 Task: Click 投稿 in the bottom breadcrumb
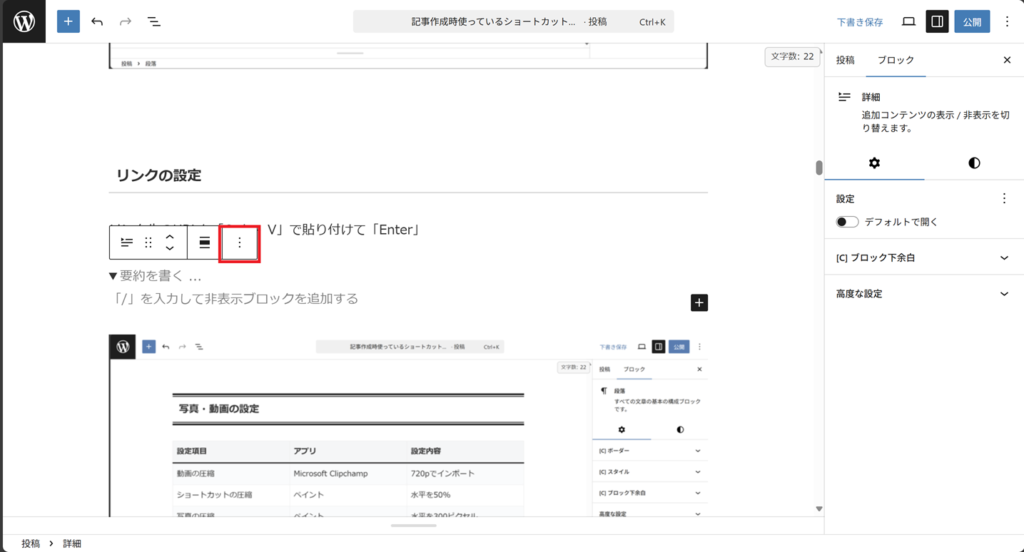(x=31, y=543)
